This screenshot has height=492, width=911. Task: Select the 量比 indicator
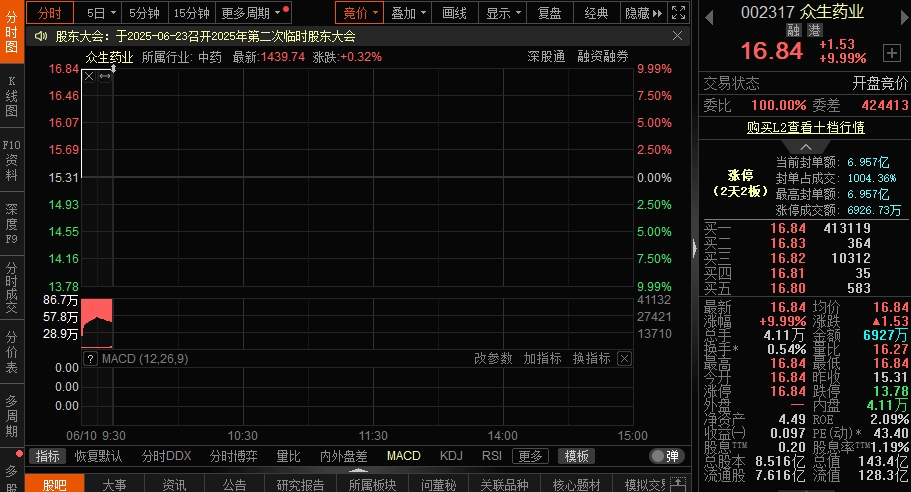289,456
